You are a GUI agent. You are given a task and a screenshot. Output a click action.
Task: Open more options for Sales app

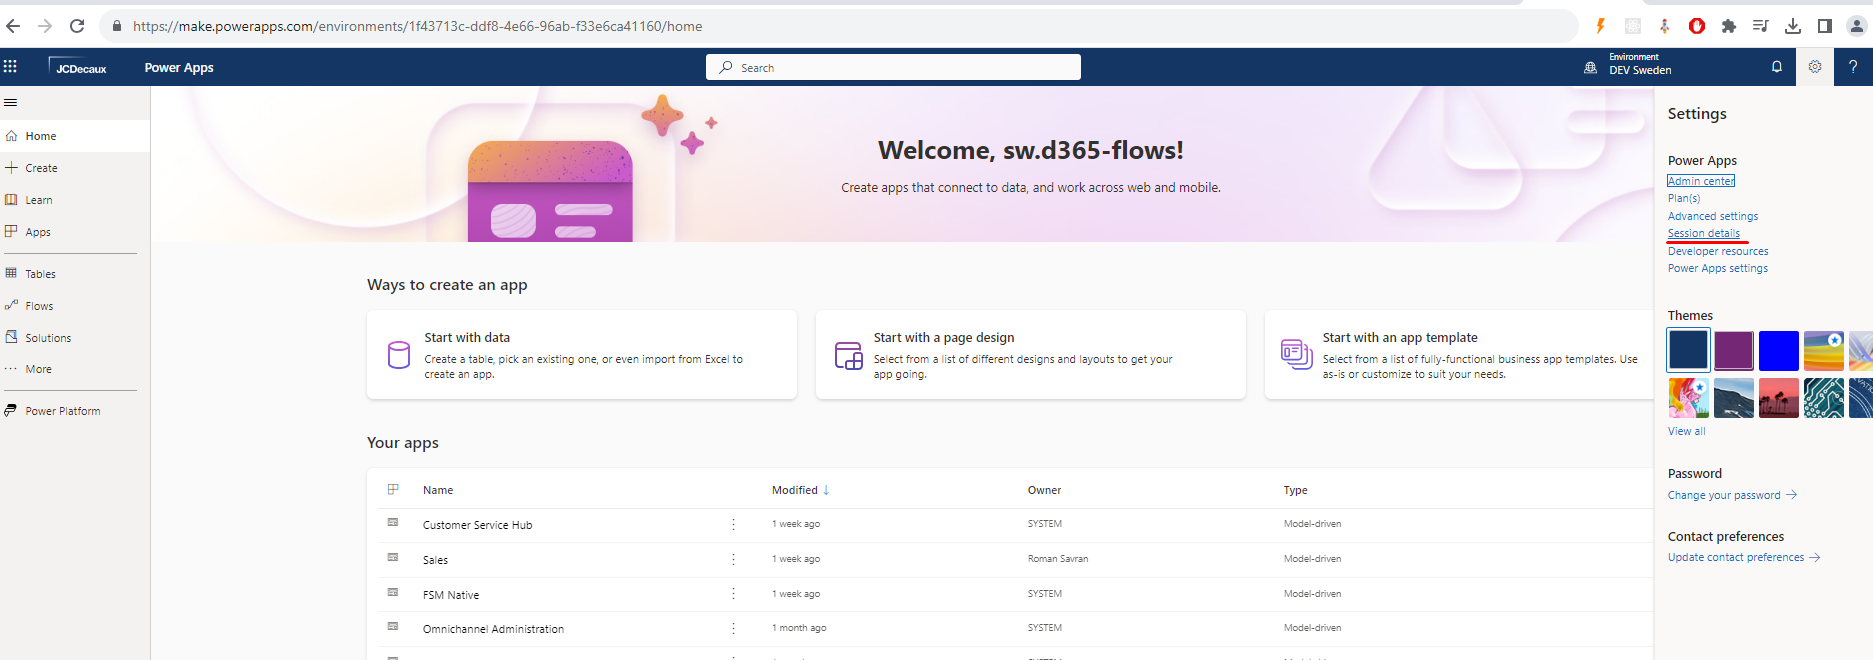733,559
